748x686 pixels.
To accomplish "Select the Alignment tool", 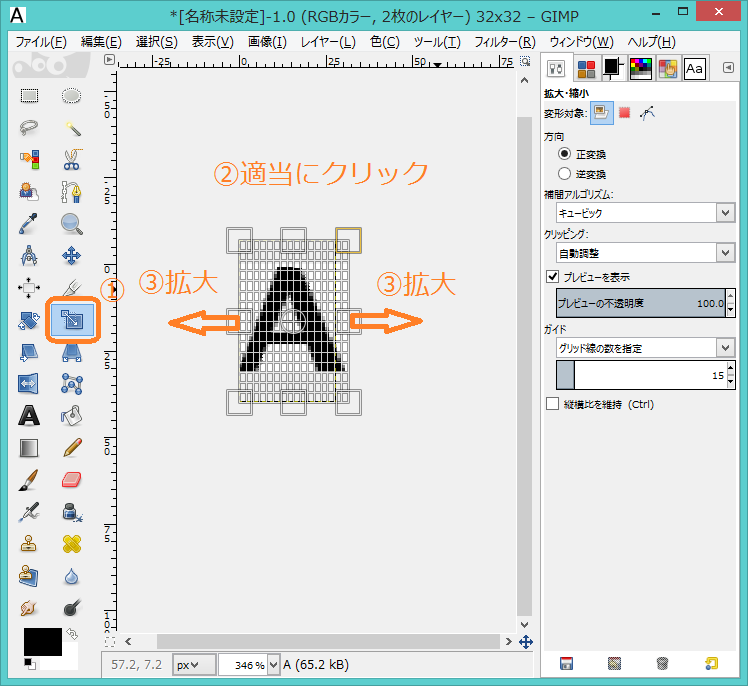I will pyautogui.click(x=29, y=288).
